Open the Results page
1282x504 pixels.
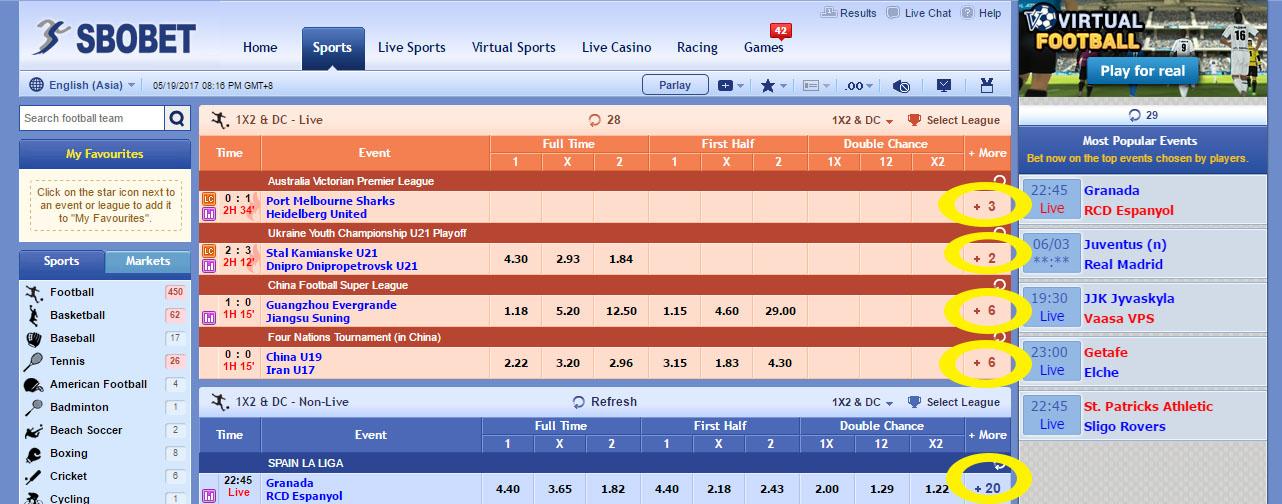tap(848, 13)
